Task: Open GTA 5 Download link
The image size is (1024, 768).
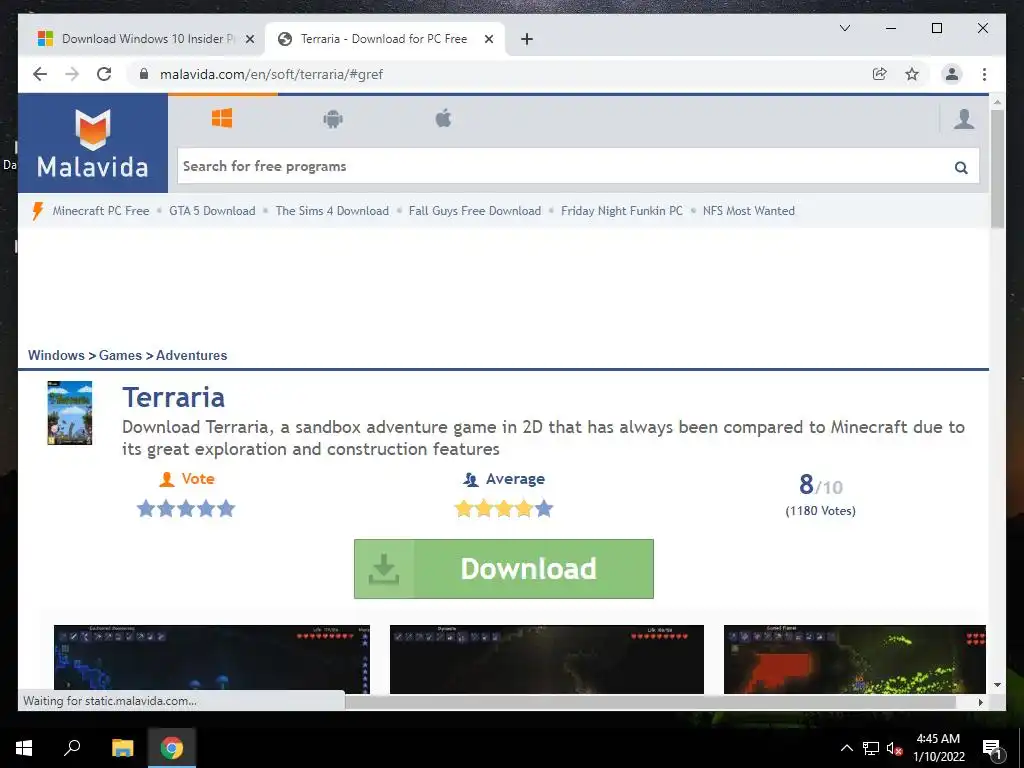Action: (x=212, y=210)
